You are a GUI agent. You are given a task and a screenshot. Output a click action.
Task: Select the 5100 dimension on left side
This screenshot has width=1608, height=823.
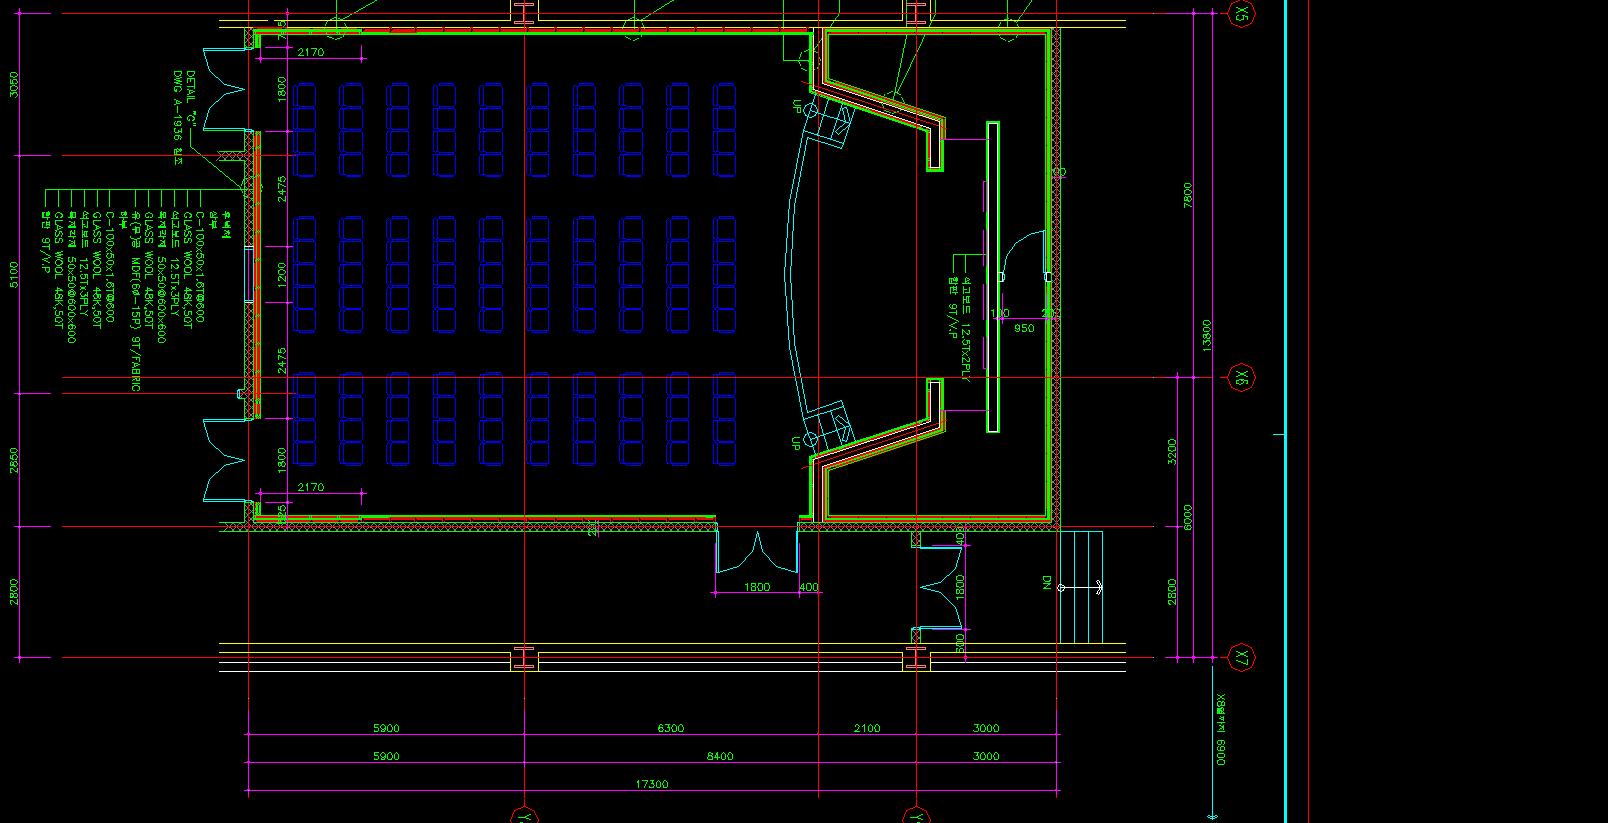[x=14, y=275]
